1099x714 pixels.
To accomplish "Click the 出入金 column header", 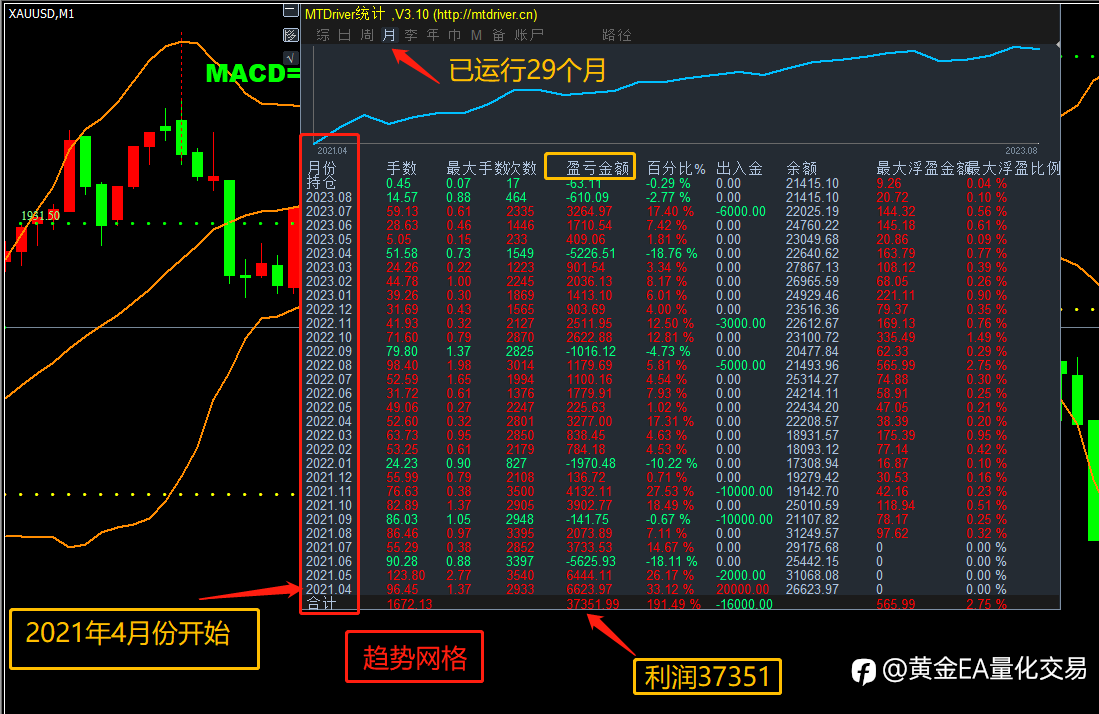I will [739, 168].
